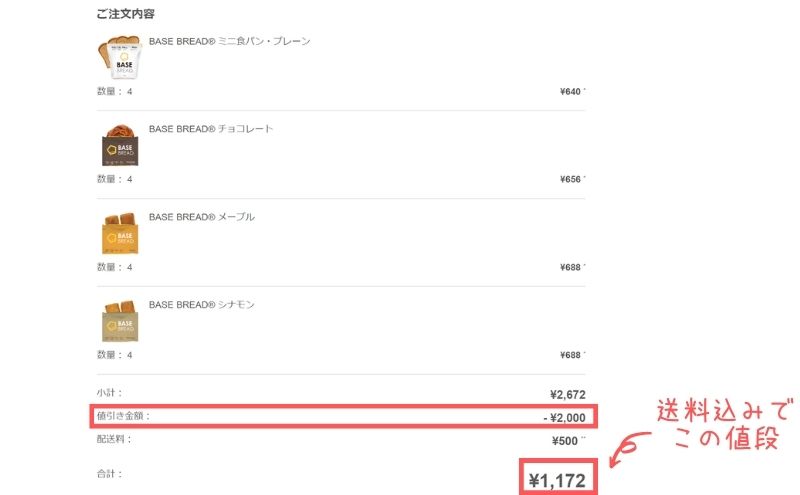Click the discount amount - ¥2,000
The height and width of the screenshot is (495, 800).
coord(564,418)
